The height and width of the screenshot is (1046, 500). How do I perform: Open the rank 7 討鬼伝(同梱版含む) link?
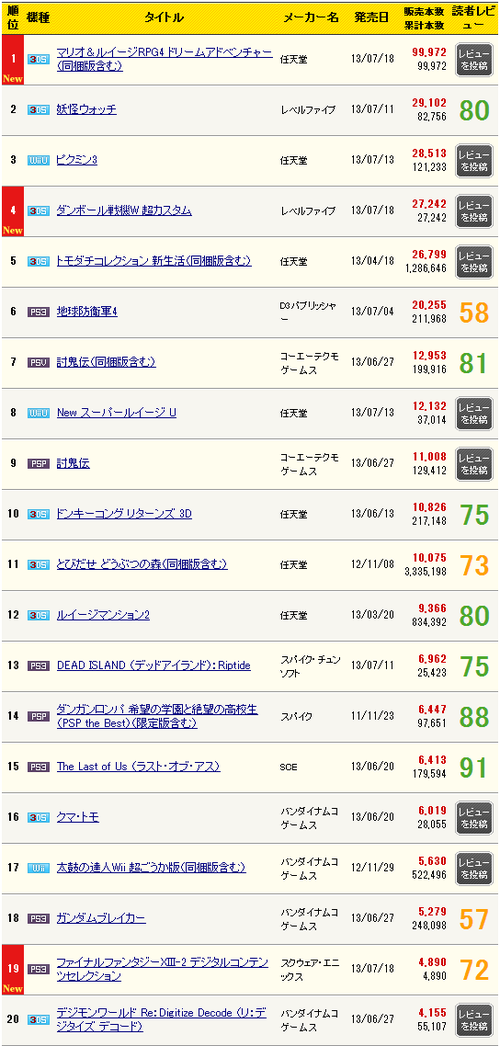pyautogui.click(x=106, y=362)
